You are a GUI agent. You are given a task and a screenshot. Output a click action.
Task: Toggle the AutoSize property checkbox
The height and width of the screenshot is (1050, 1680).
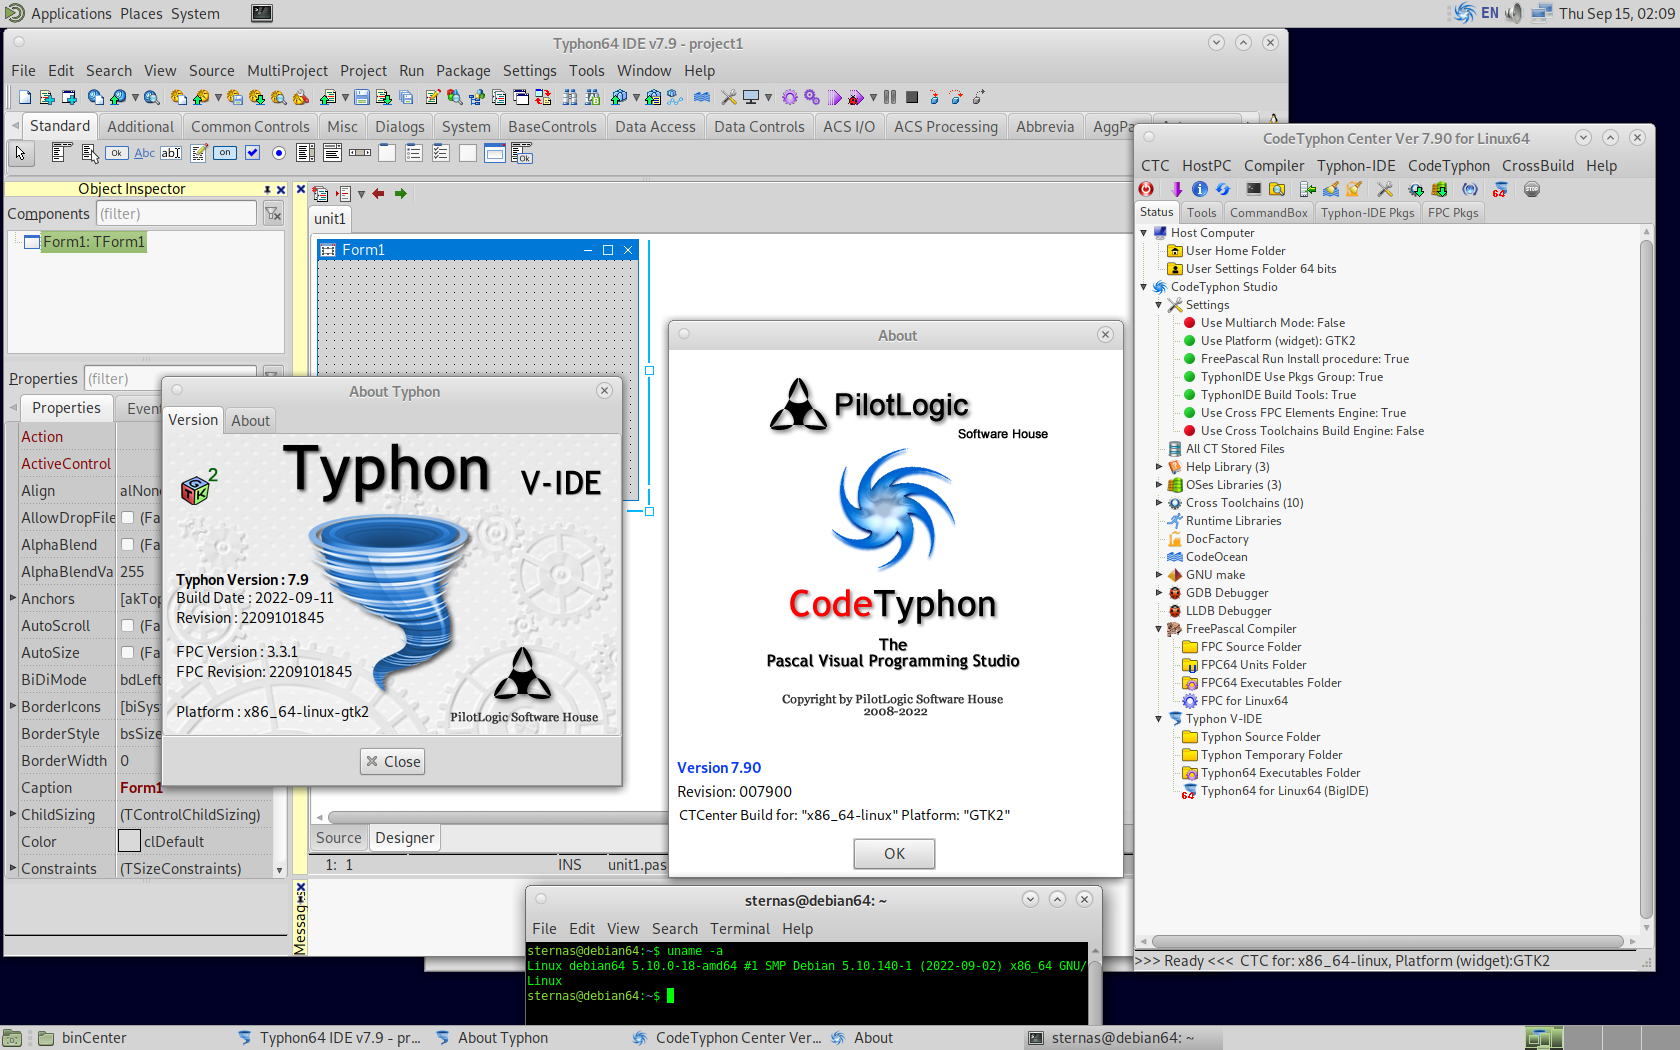click(128, 653)
